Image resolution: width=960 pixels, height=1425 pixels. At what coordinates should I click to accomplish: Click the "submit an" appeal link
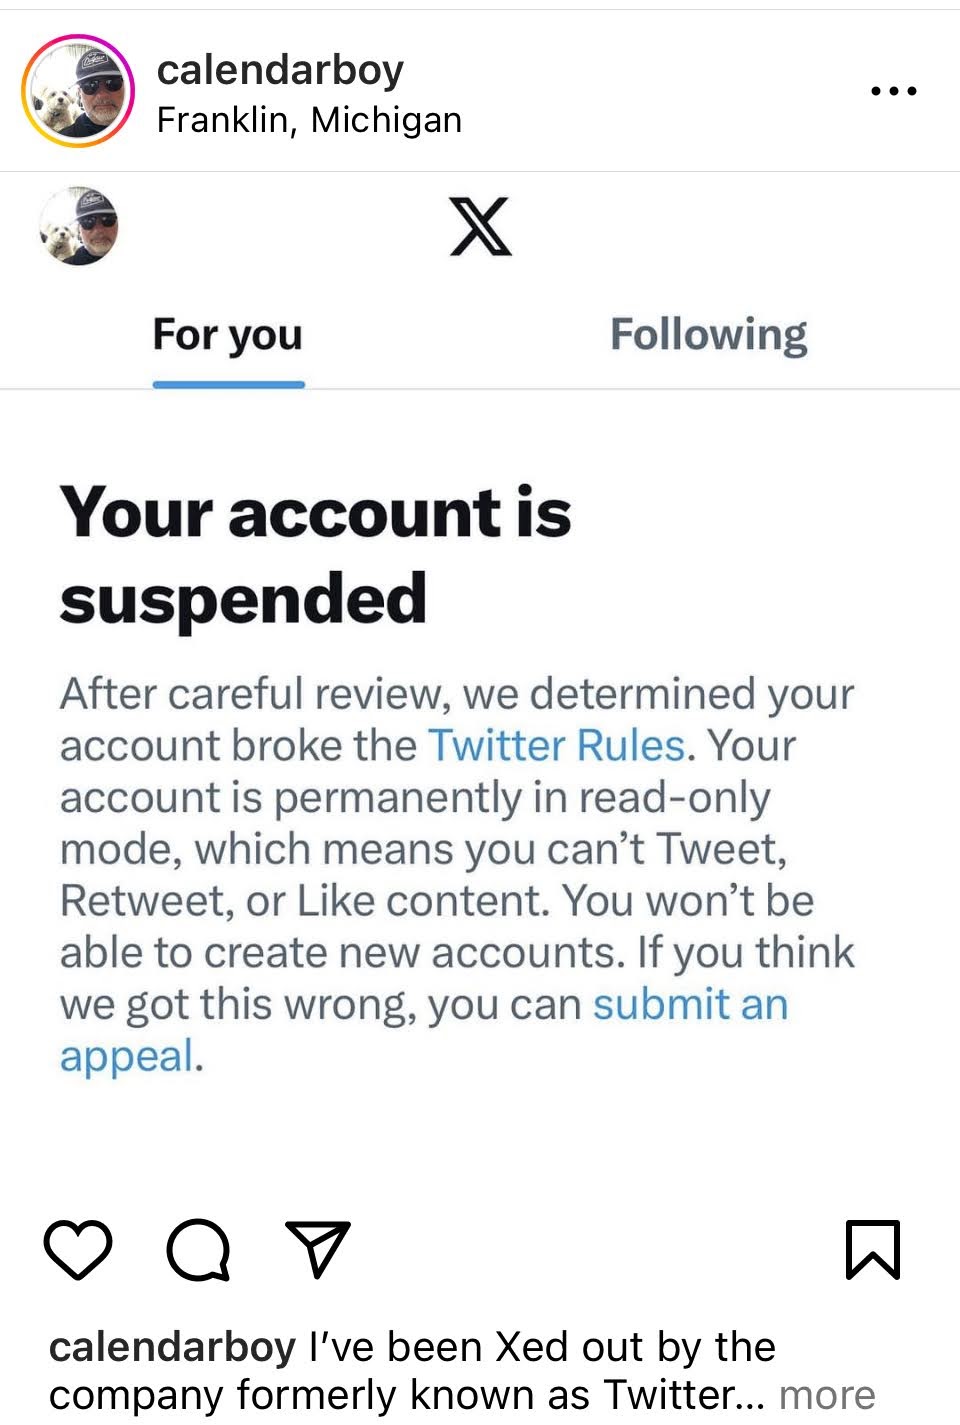[690, 1004]
